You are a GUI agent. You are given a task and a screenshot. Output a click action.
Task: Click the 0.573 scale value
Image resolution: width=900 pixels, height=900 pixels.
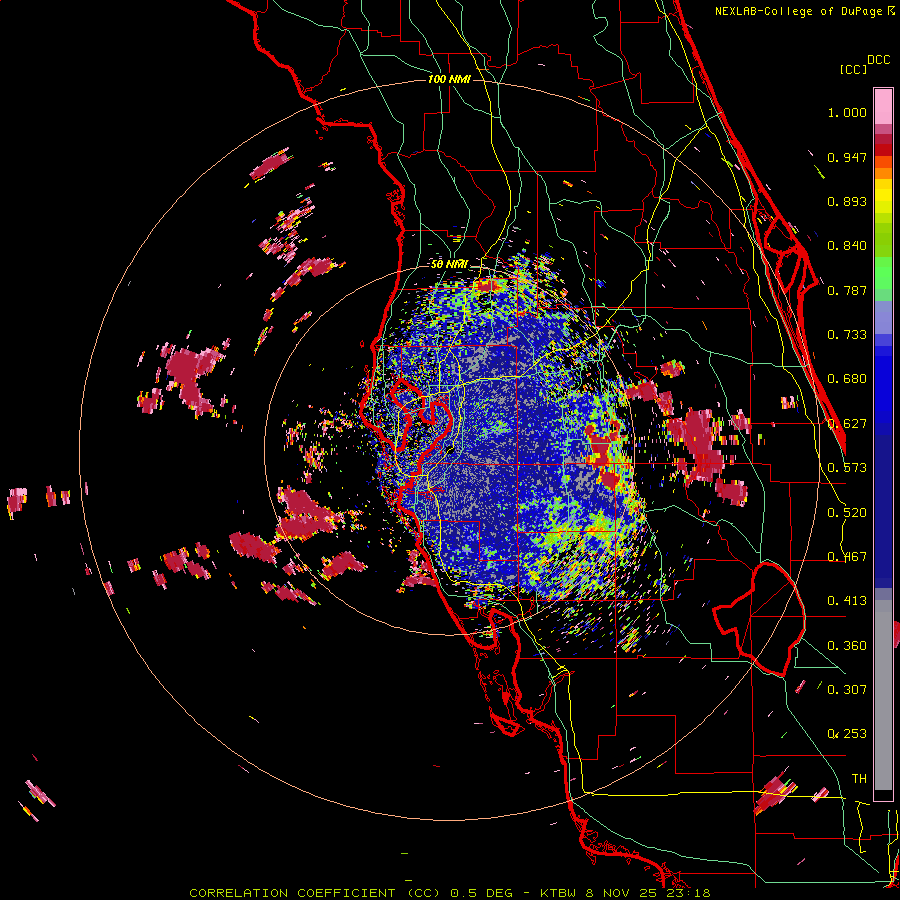847,468
